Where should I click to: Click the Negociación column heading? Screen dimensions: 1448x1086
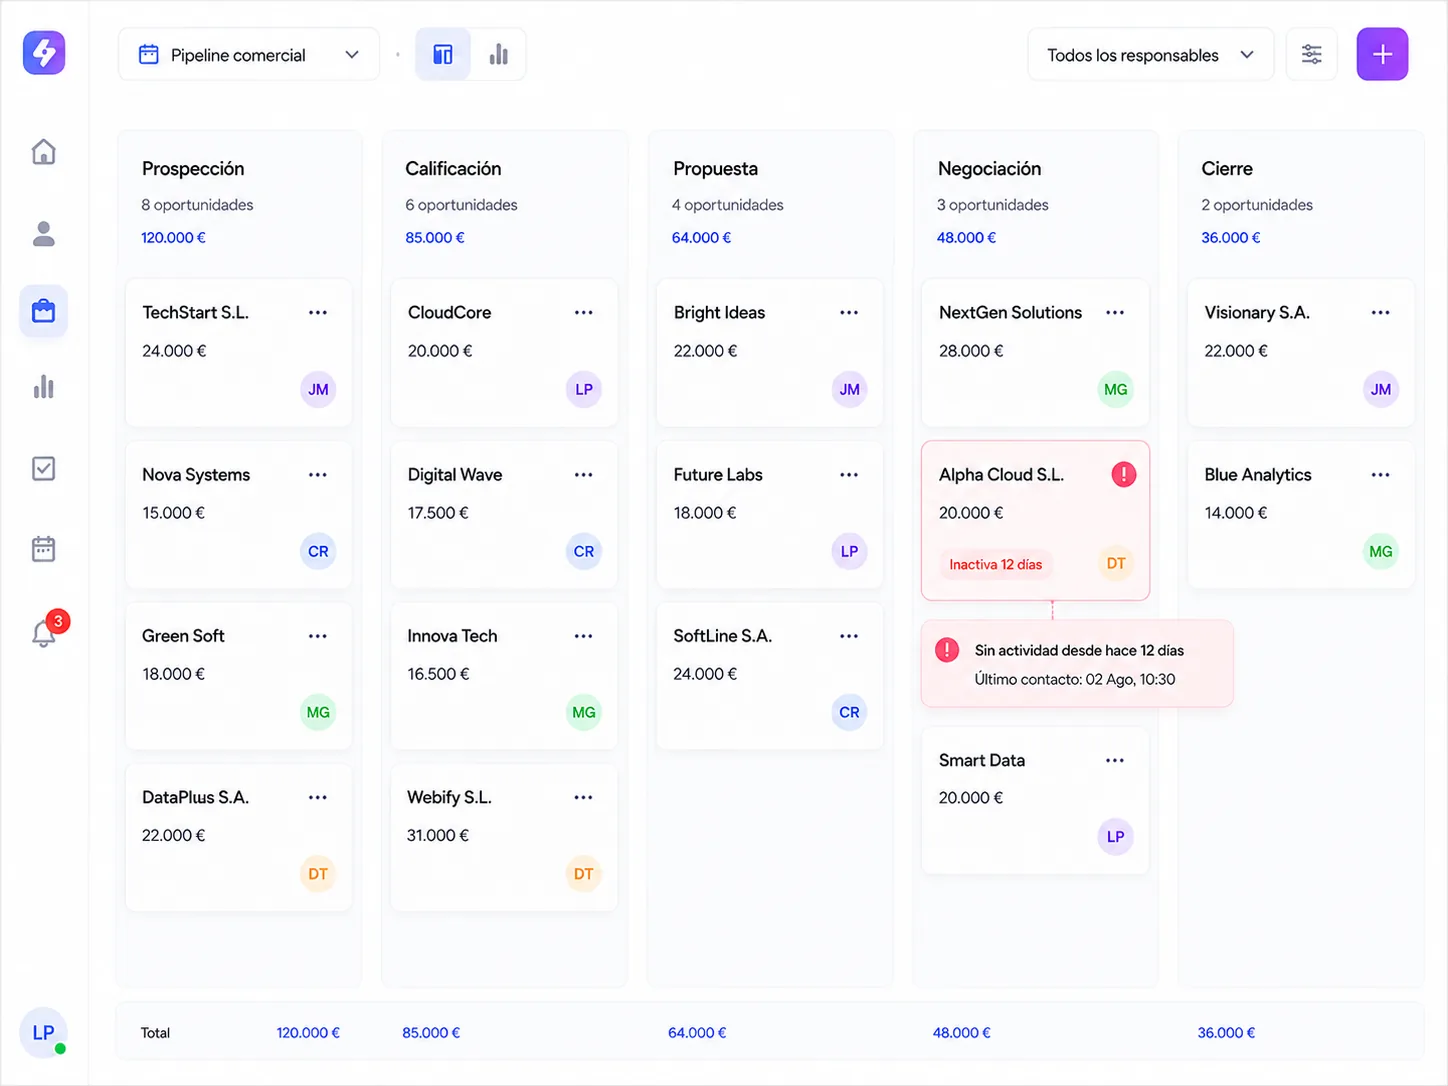tap(990, 169)
